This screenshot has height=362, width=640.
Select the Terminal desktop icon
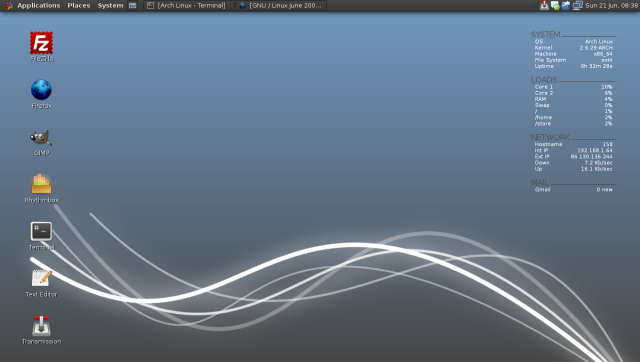point(41,236)
